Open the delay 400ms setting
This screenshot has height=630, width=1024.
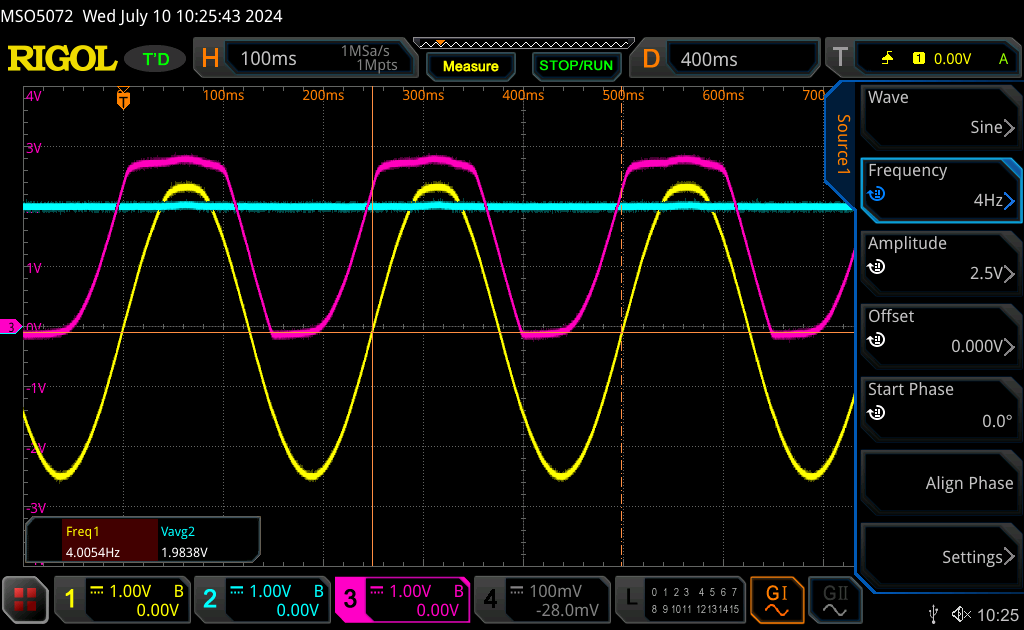pos(724,59)
